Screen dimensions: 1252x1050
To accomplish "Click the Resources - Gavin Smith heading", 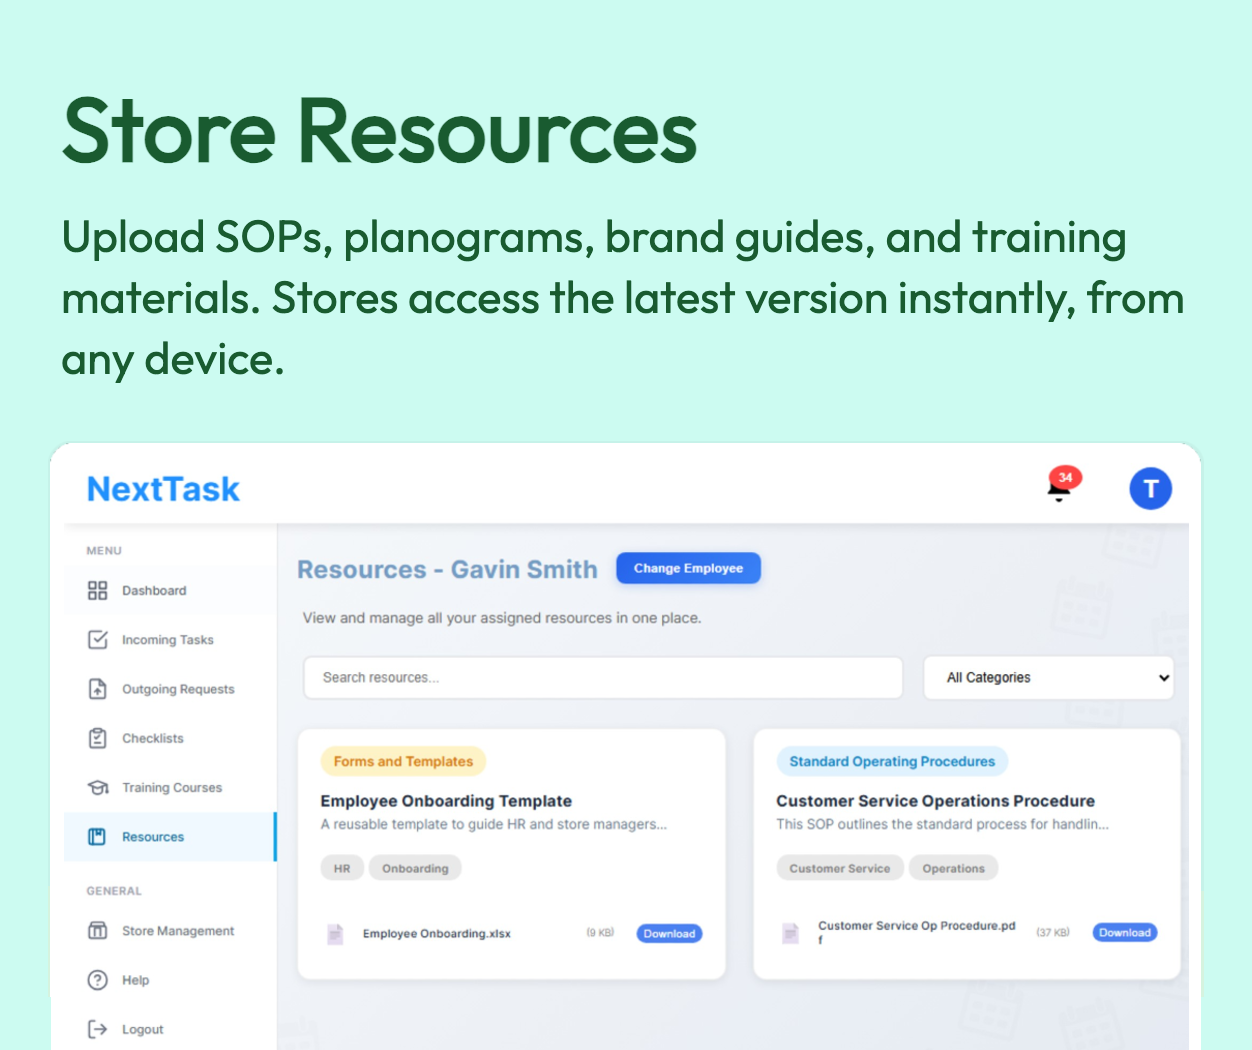I will pyautogui.click(x=447, y=569).
